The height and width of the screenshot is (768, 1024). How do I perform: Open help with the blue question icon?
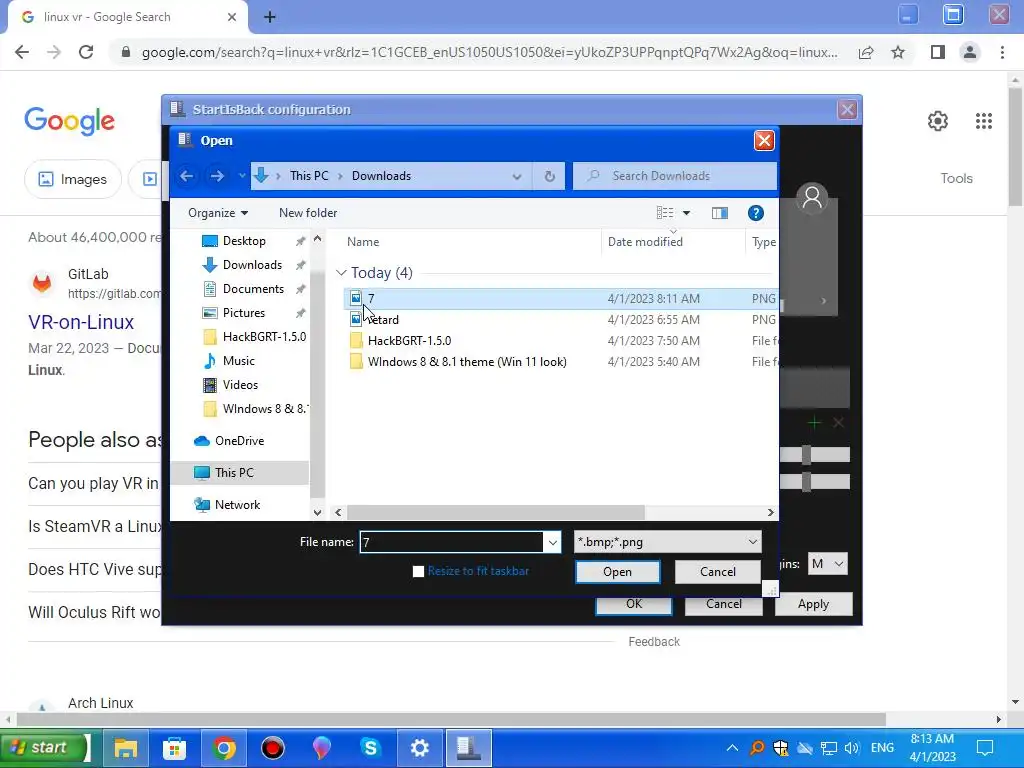point(756,213)
